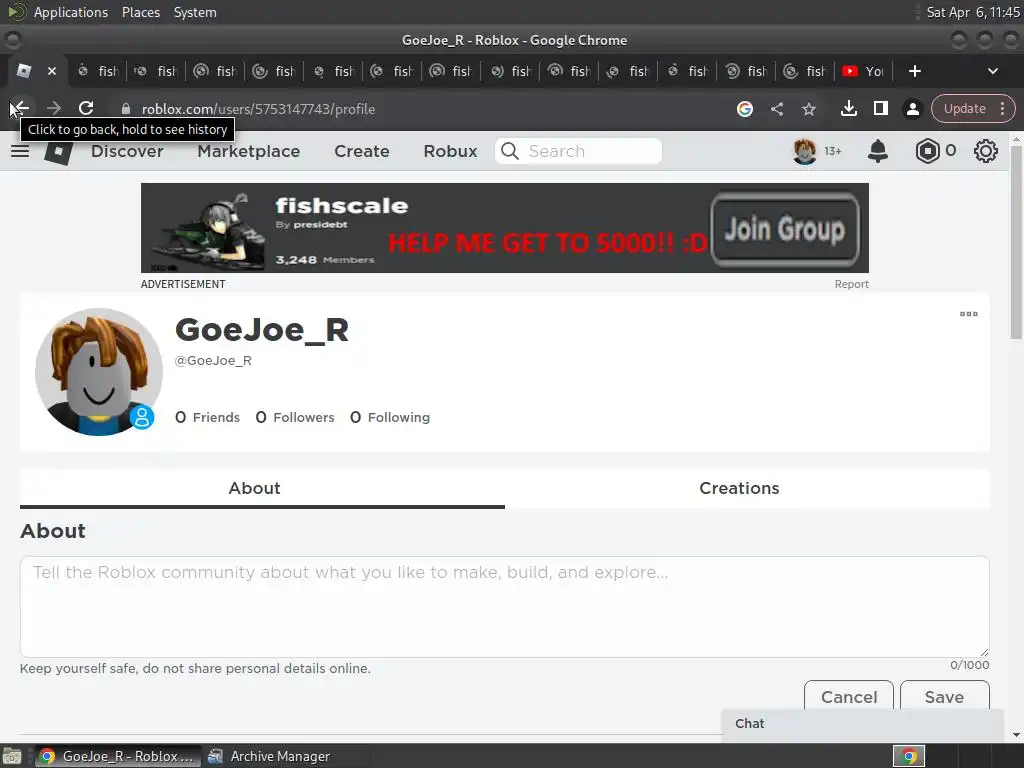Open Chrome profile avatar icon
The height and width of the screenshot is (768, 1024).
pyautogui.click(x=912, y=109)
